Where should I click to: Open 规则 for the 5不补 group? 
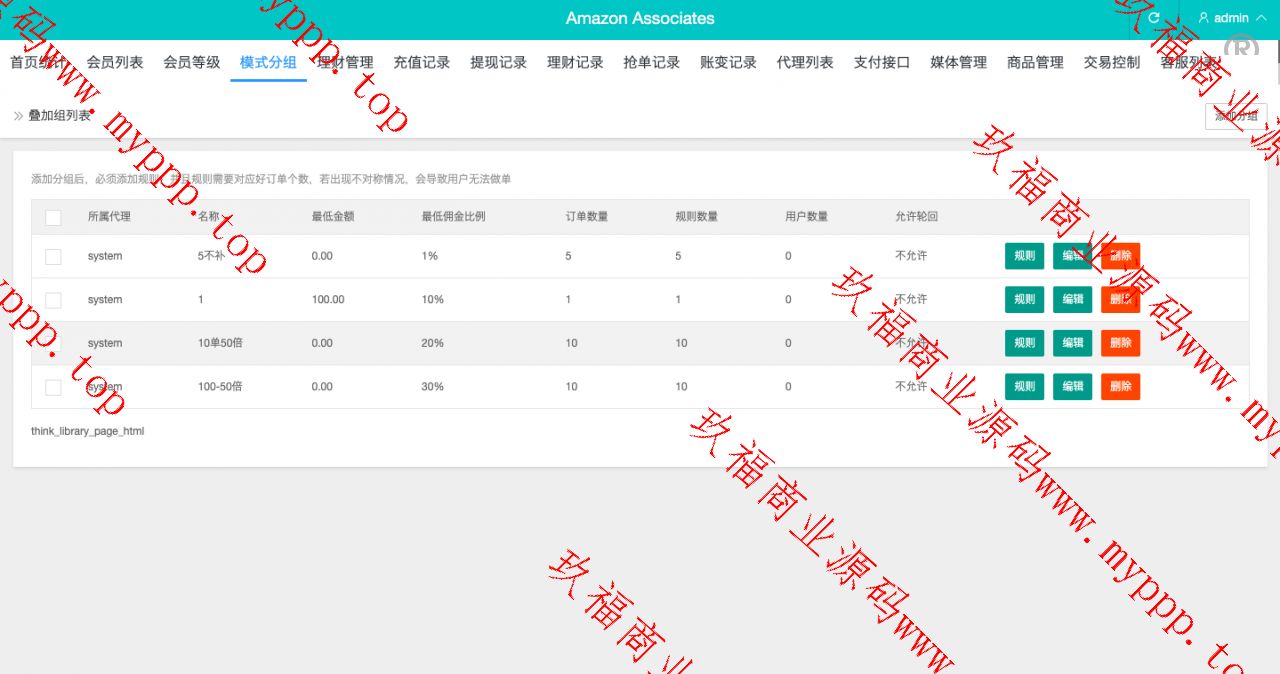(1024, 256)
